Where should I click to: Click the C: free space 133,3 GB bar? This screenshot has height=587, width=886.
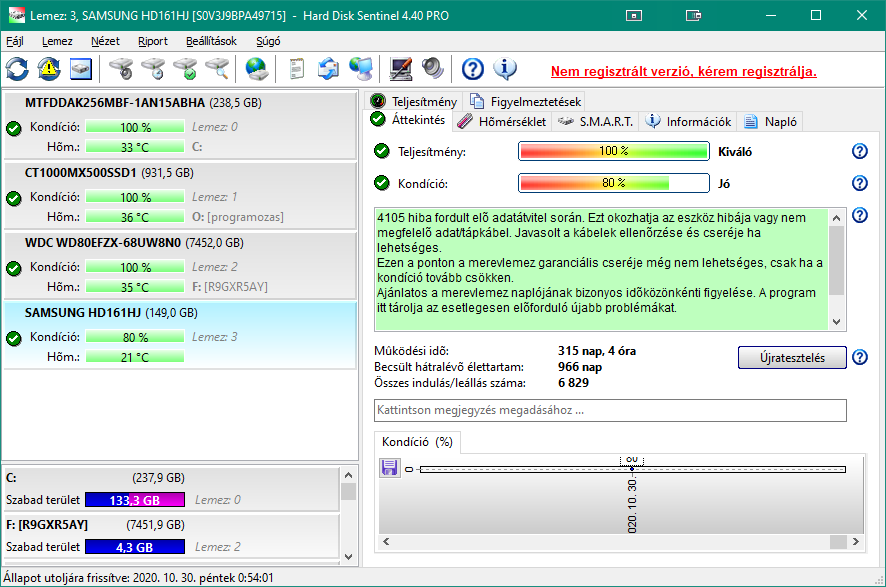click(x=134, y=500)
